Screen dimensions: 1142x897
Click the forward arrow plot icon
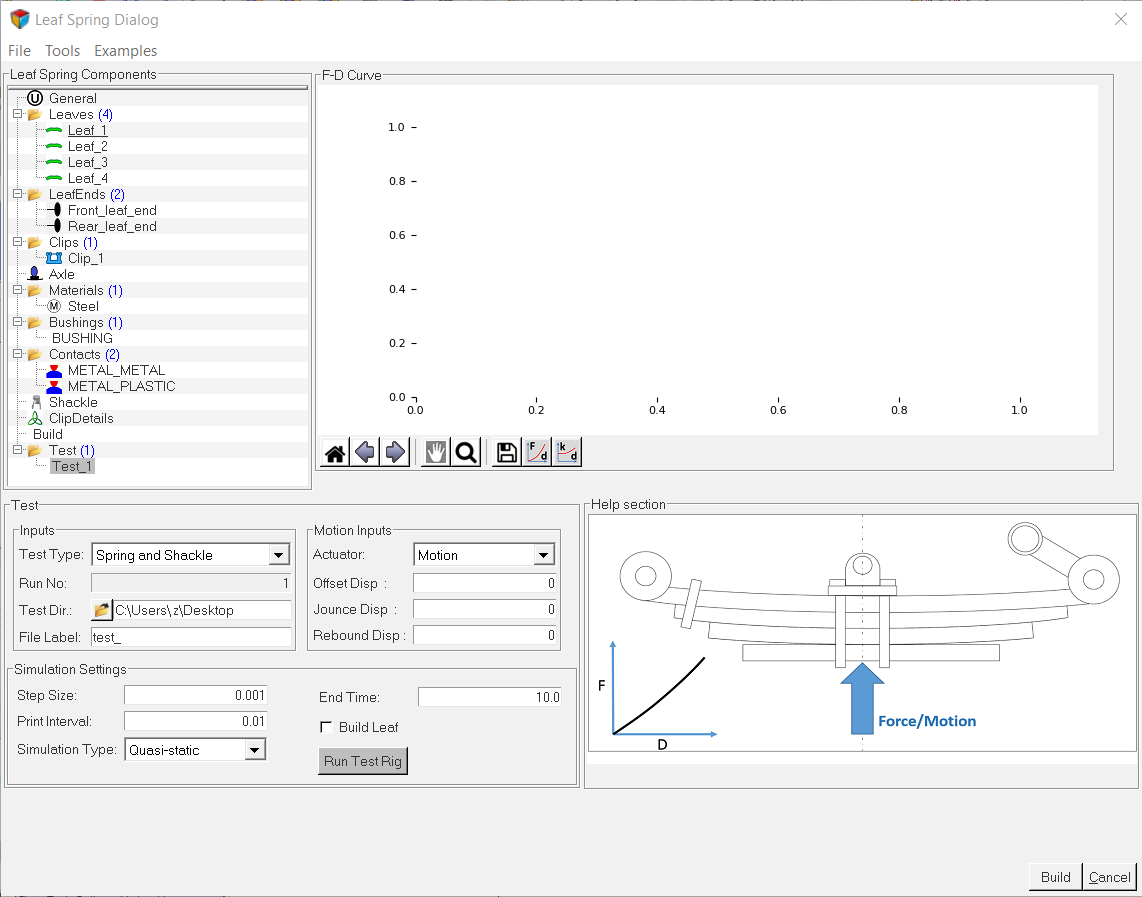395,453
